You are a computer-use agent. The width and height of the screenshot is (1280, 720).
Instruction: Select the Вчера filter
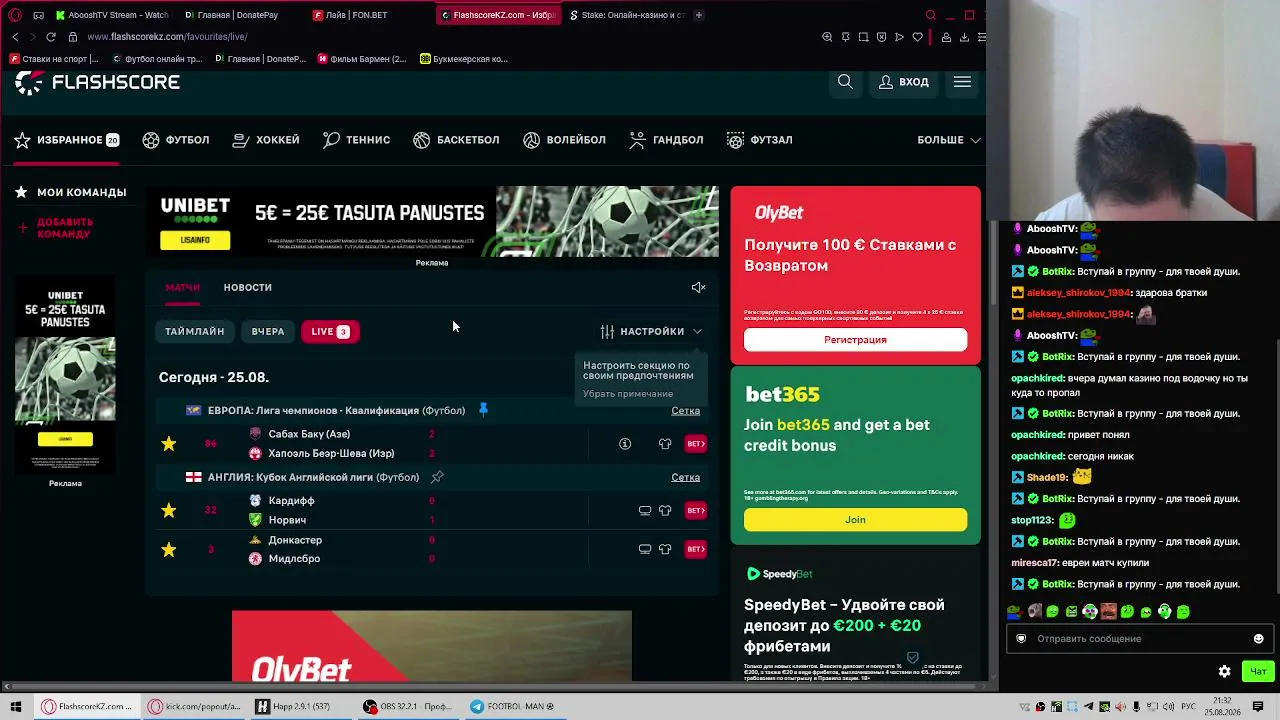click(x=268, y=331)
